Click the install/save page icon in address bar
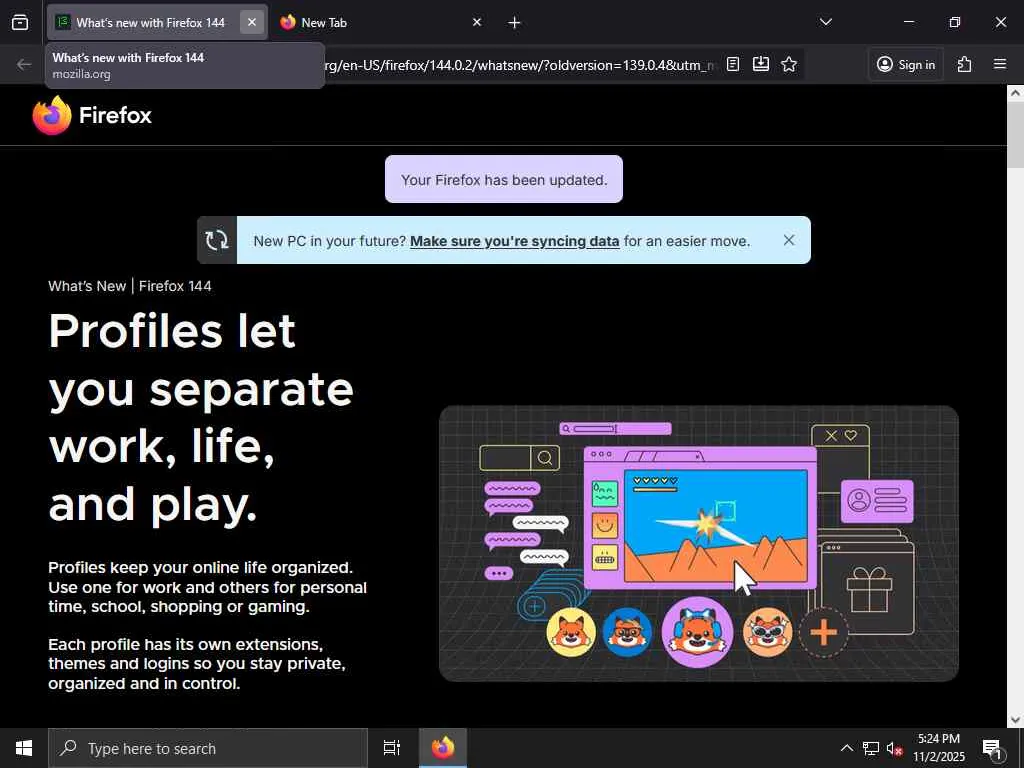The height and width of the screenshot is (768, 1024). point(761,64)
